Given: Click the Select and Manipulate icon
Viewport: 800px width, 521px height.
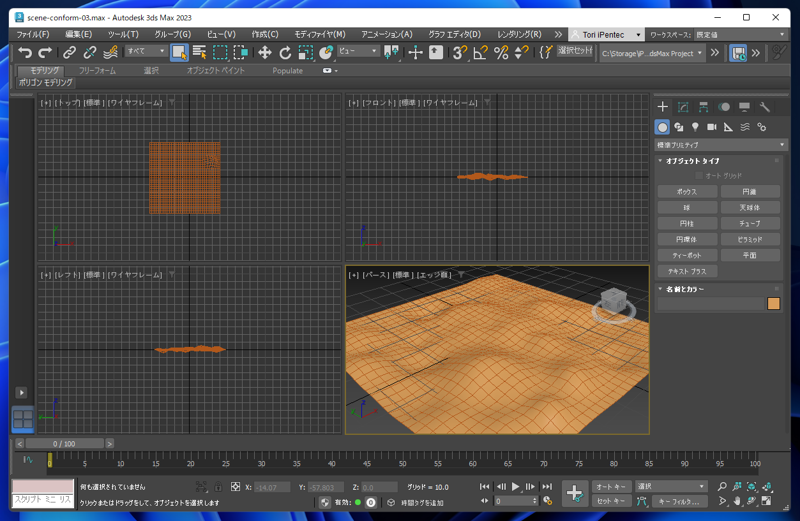Looking at the screenshot, I should 415,52.
